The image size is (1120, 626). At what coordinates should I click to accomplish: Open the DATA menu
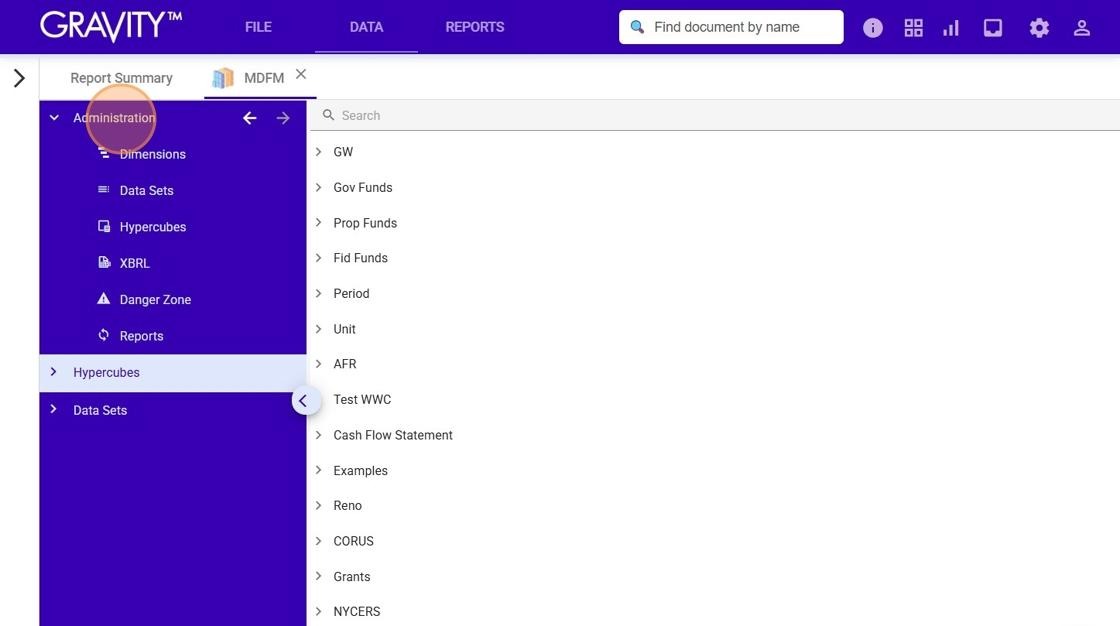point(366,27)
